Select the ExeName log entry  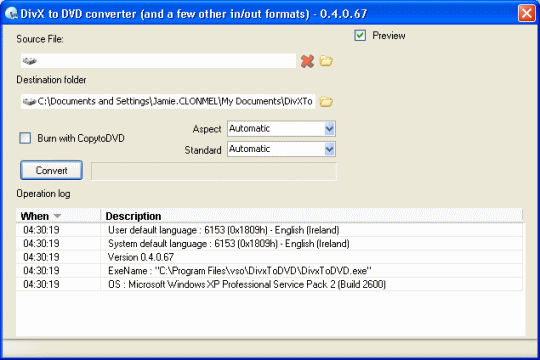coord(269,271)
